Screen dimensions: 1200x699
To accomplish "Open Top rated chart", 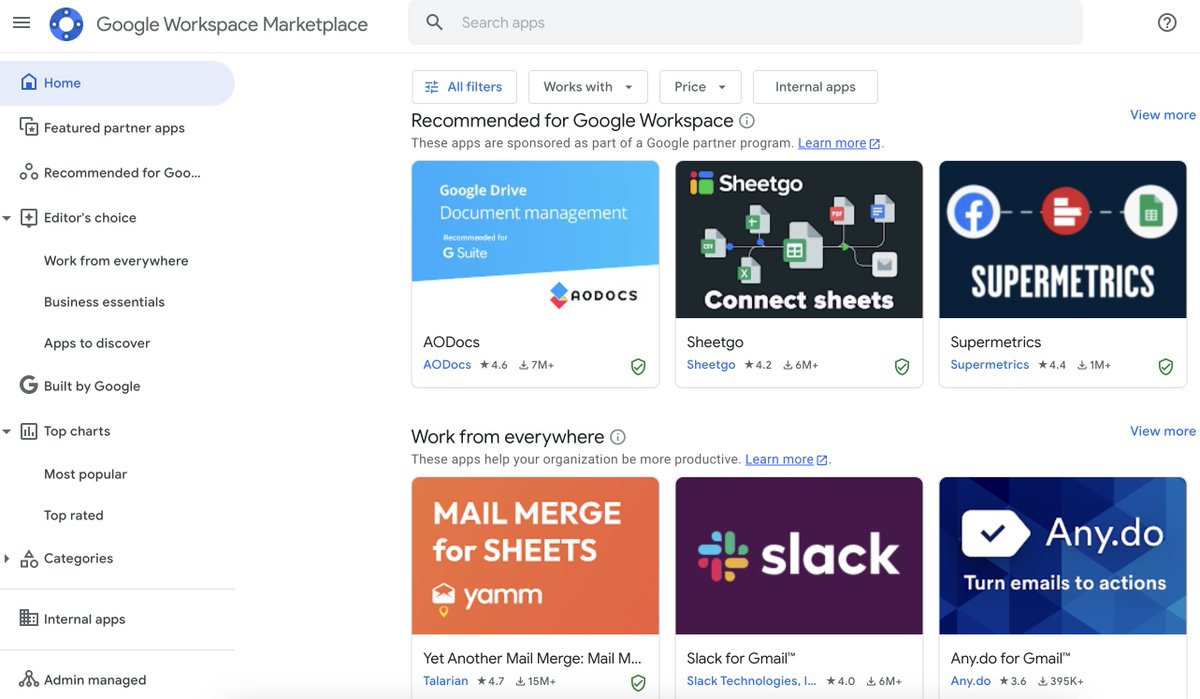I will click(x=74, y=515).
